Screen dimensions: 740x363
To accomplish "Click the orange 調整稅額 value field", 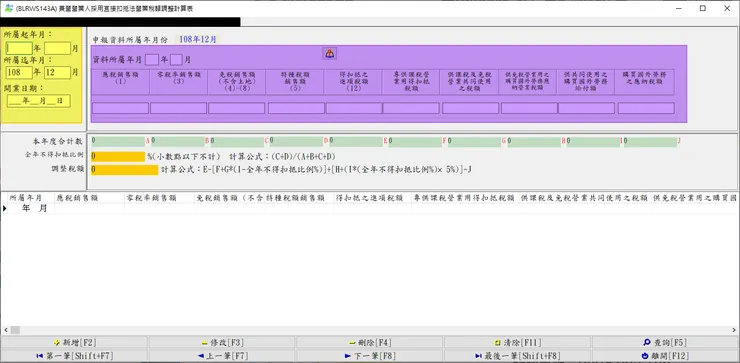I will 125,170.
